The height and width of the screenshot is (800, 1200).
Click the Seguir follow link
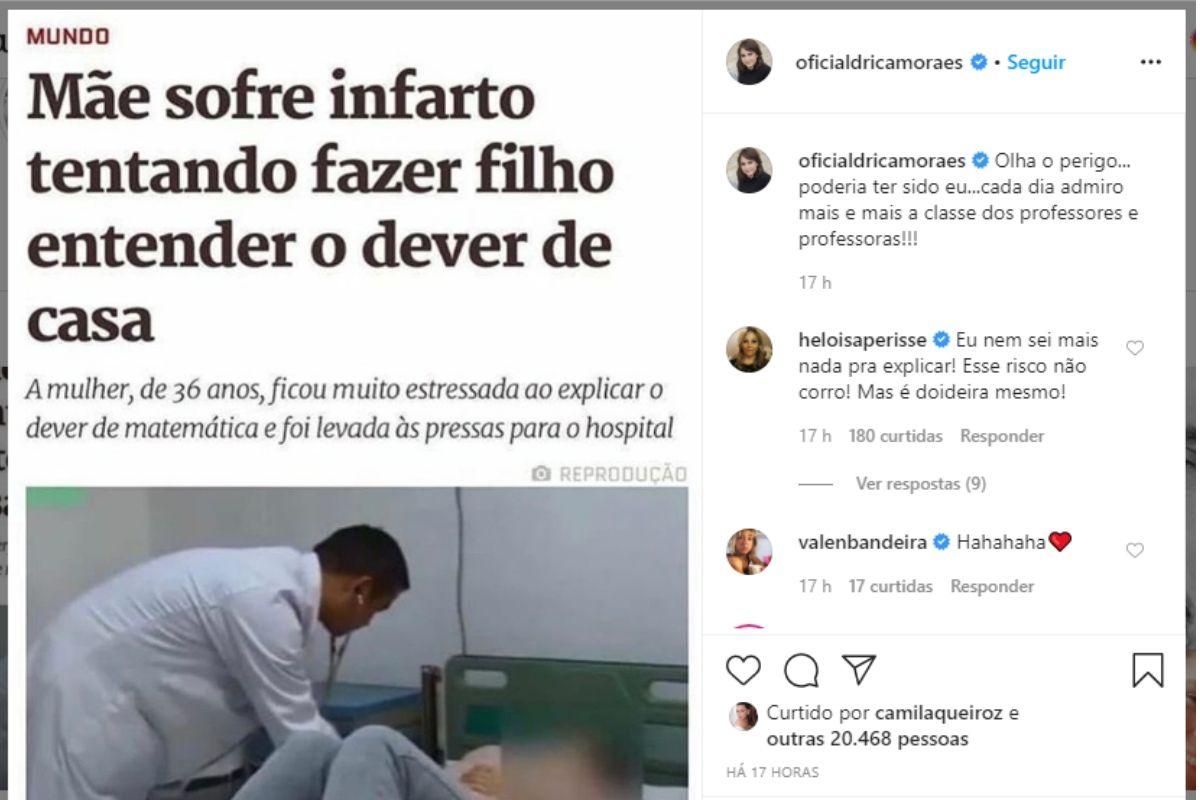pyautogui.click(x=1036, y=62)
